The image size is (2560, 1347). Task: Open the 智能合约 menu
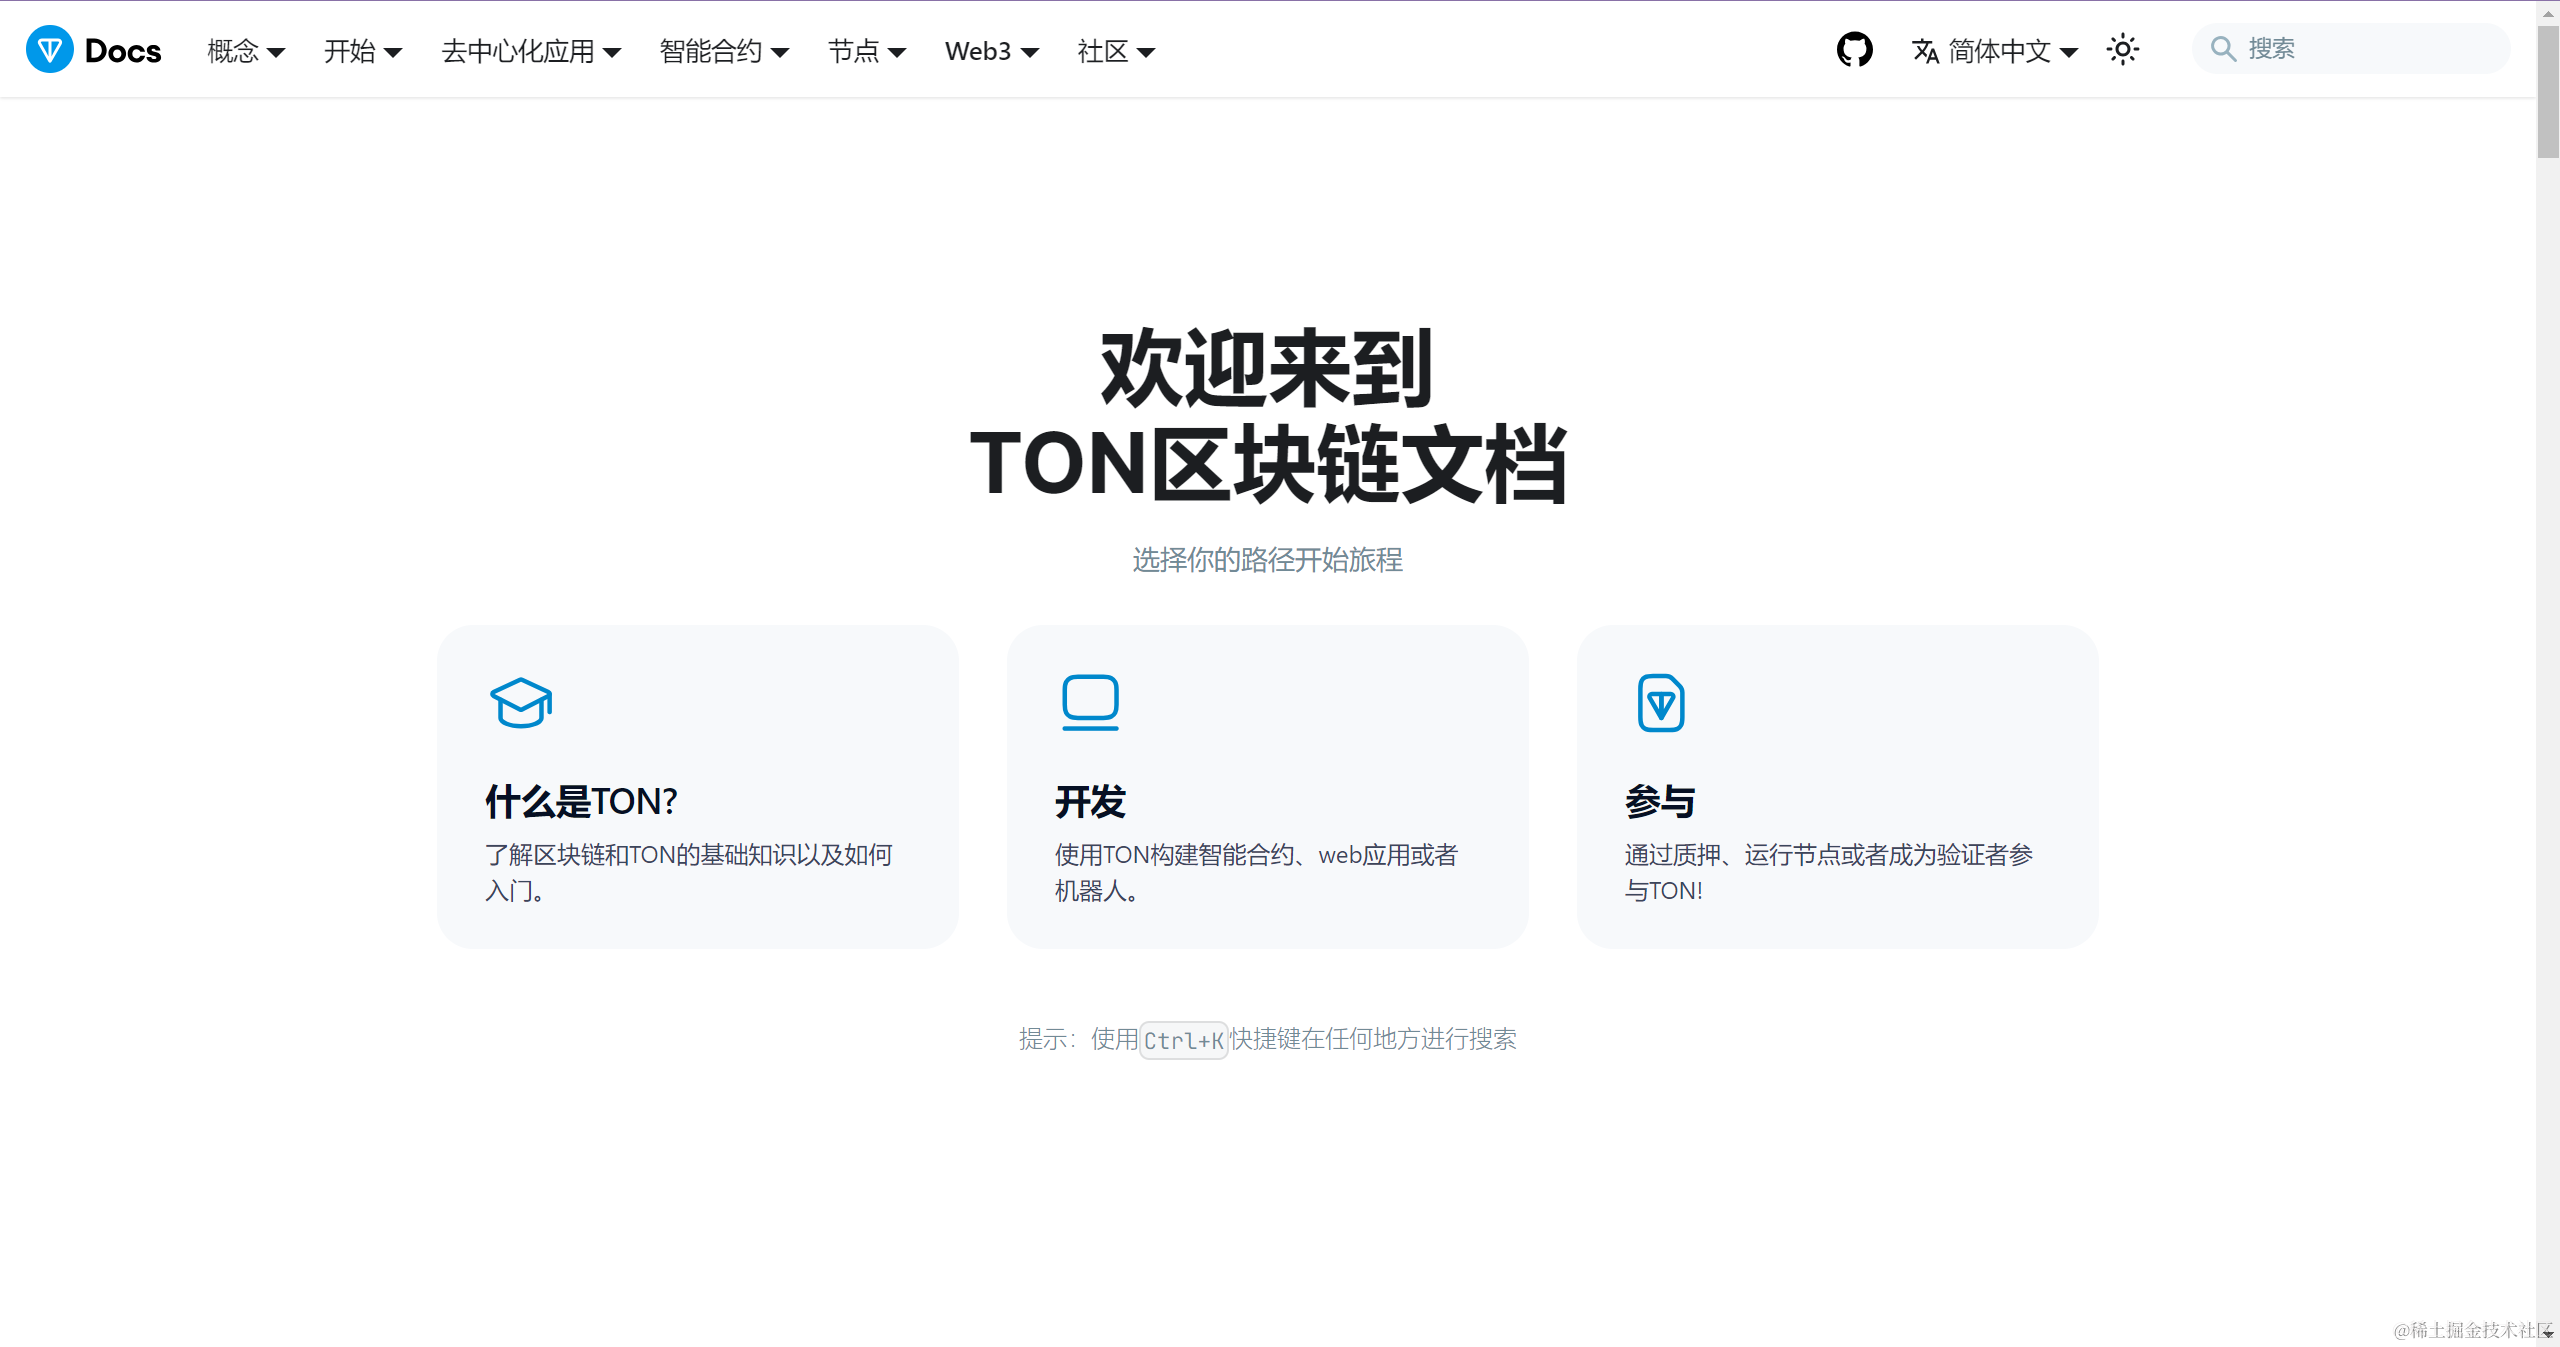pyautogui.click(x=723, y=51)
